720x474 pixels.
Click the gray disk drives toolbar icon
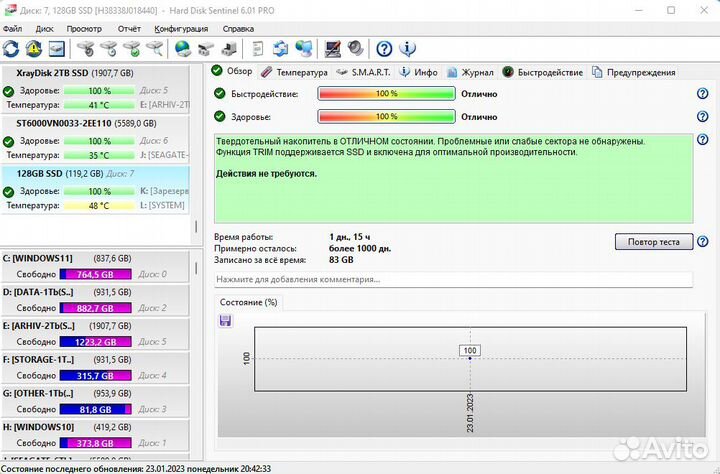tap(206, 48)
